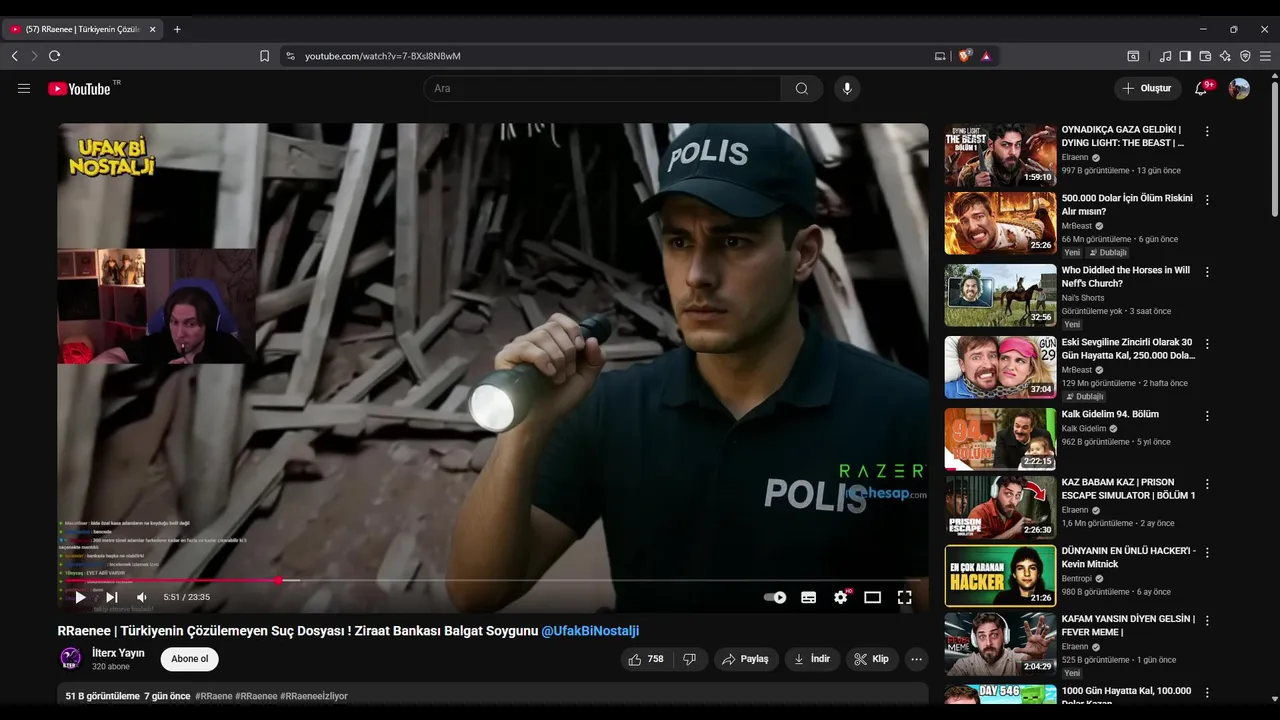
Task: Open video title Who Diddled the Horses
Action: point(1126,277)
